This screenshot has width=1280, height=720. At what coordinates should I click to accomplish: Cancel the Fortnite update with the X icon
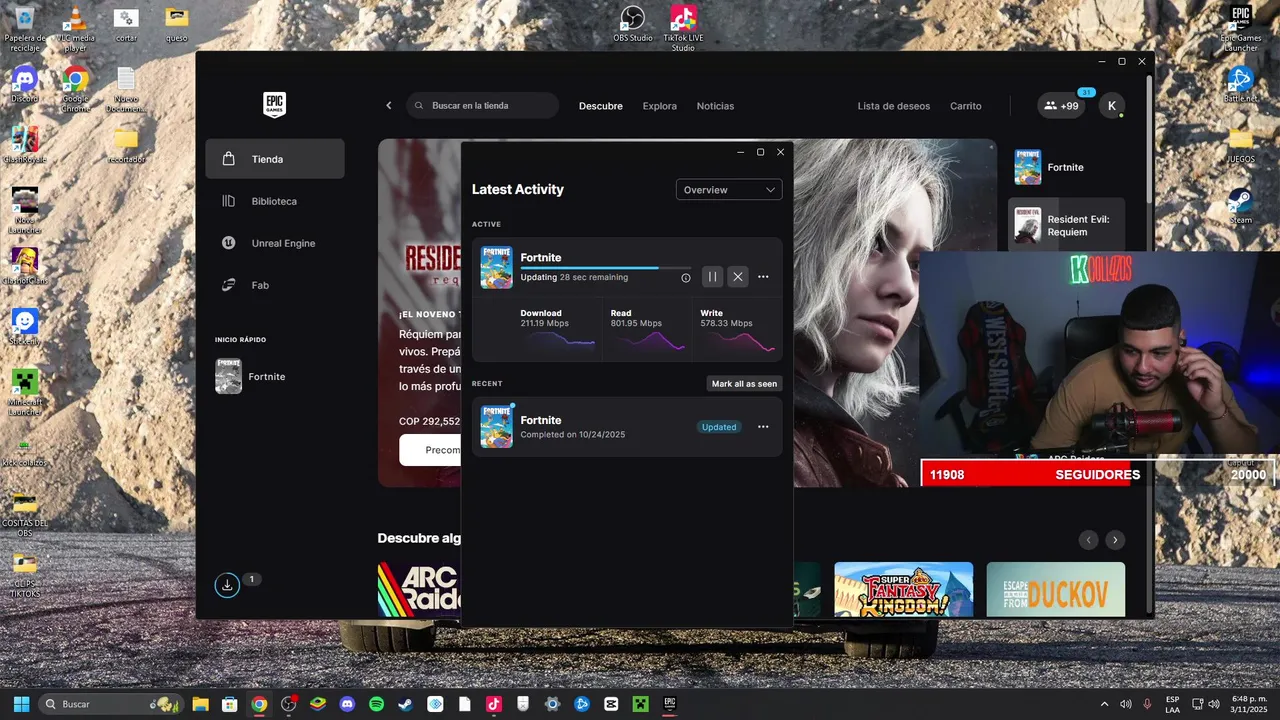pyautogui.click(x=738, y=277)
